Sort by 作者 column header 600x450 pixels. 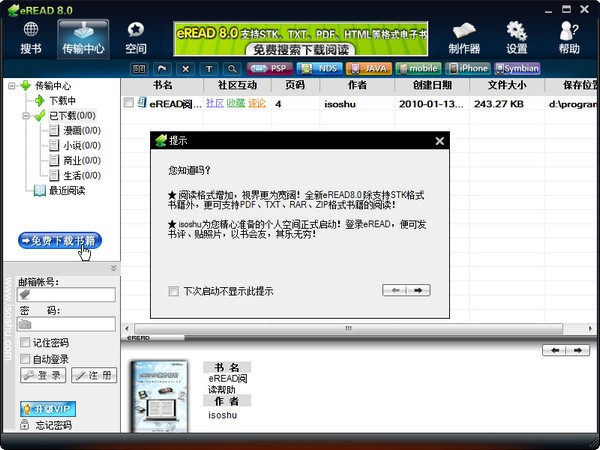point(357,85)
